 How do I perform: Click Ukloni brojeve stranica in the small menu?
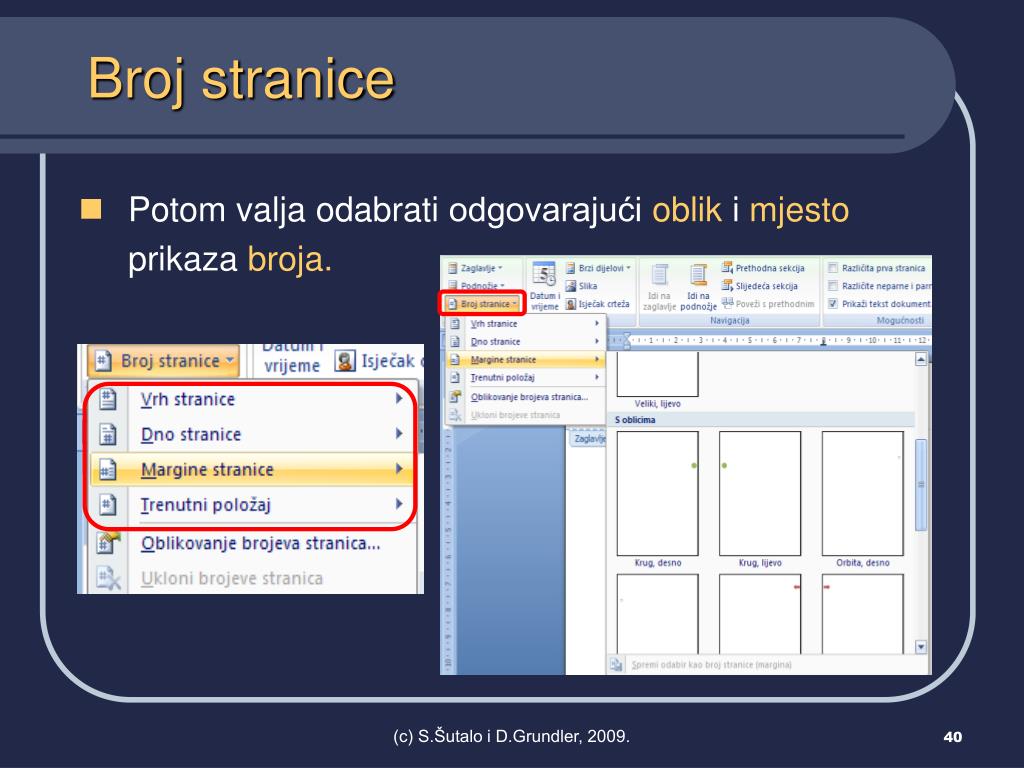coord(526,415)
